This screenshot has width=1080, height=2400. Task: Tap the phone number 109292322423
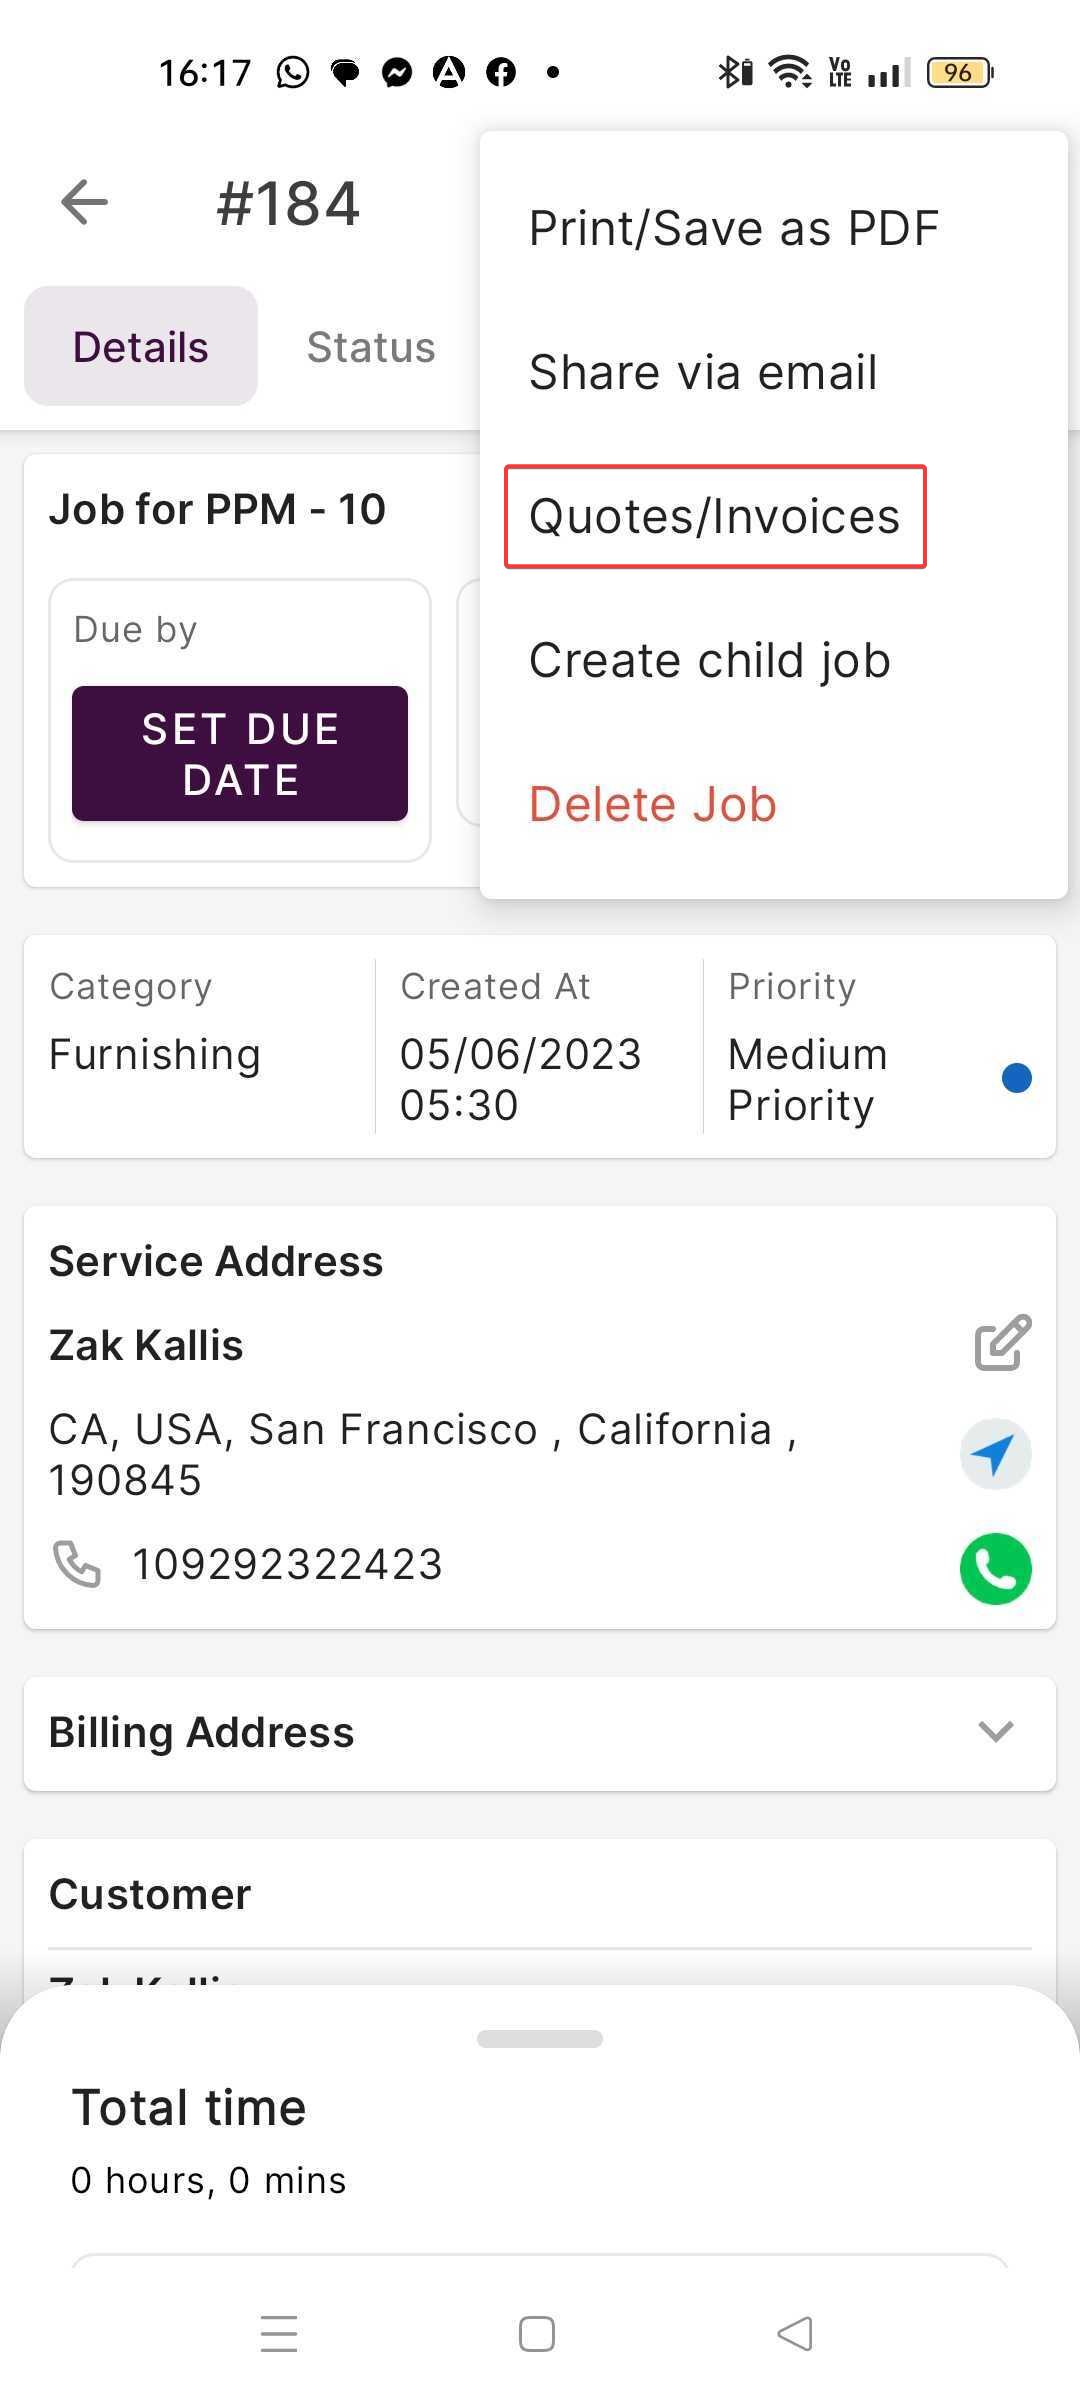287,1564
